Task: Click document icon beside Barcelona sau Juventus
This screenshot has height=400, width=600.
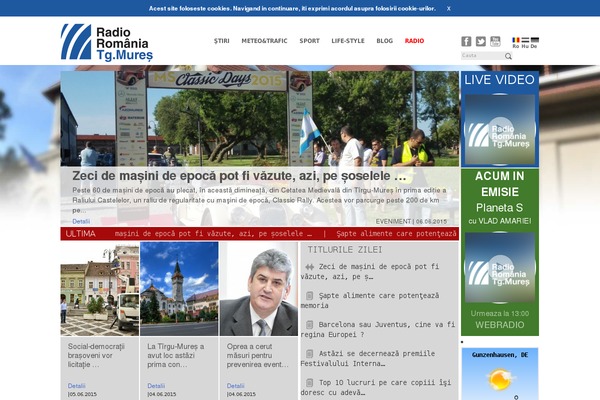Action: point(310,325)
